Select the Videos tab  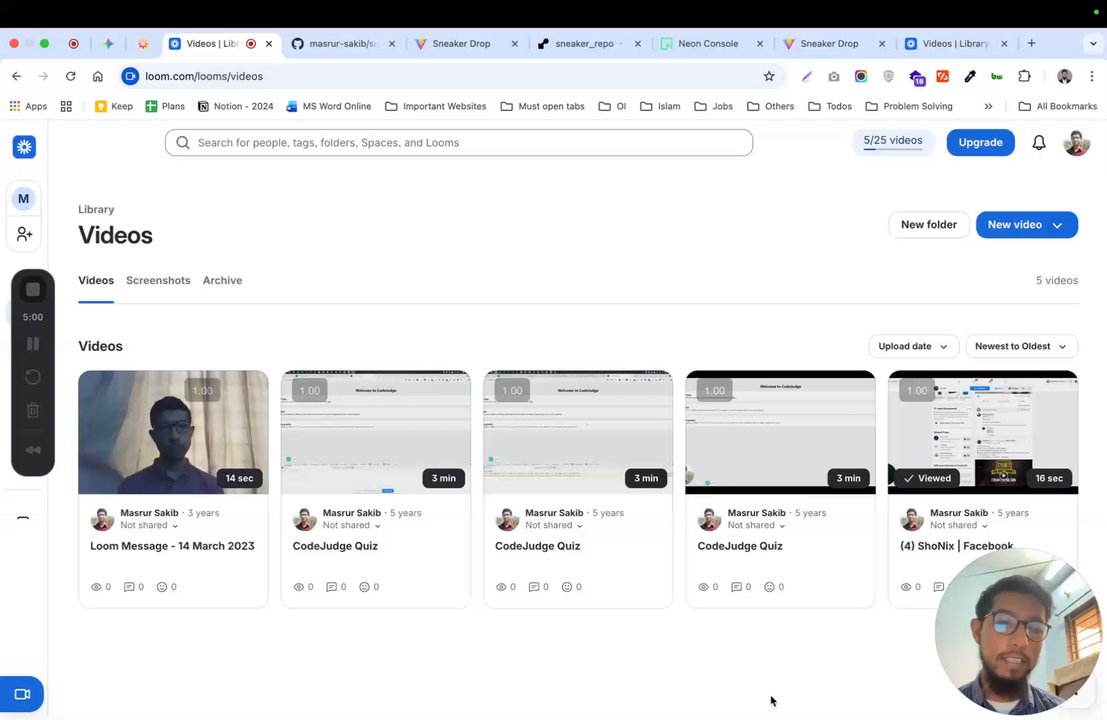coord(96,280)
